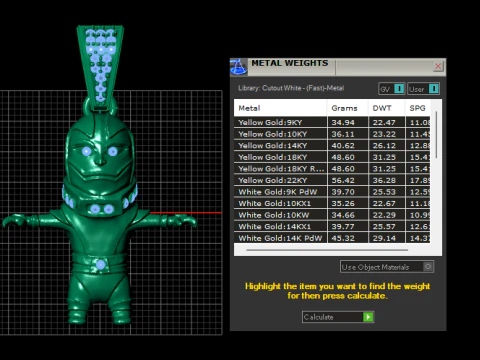Select the Yellow Gold:9KY row
The height and width of the screenshot is (360, 480).
tap(332, 122)
